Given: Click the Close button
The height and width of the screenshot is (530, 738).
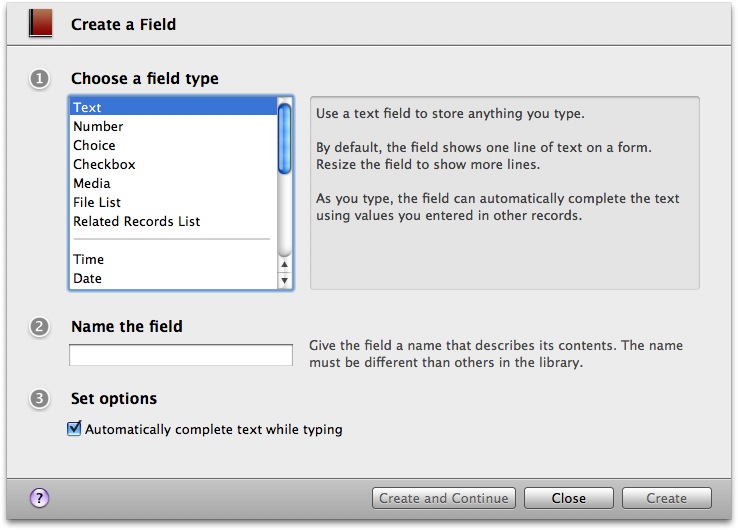Looking at the screenshot, I should (569, 498).
